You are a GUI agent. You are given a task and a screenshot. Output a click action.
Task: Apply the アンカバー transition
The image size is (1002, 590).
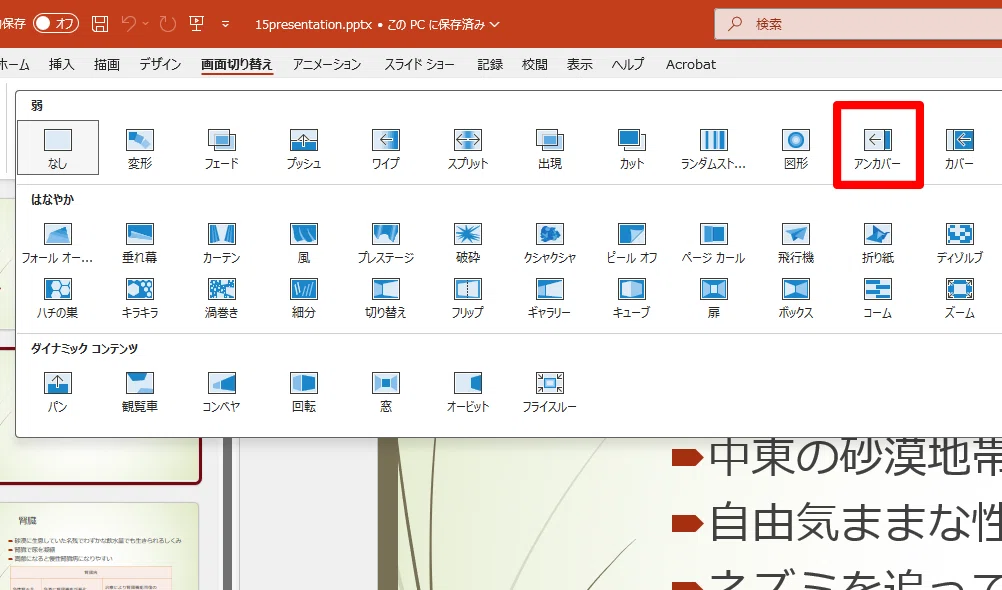877,148
